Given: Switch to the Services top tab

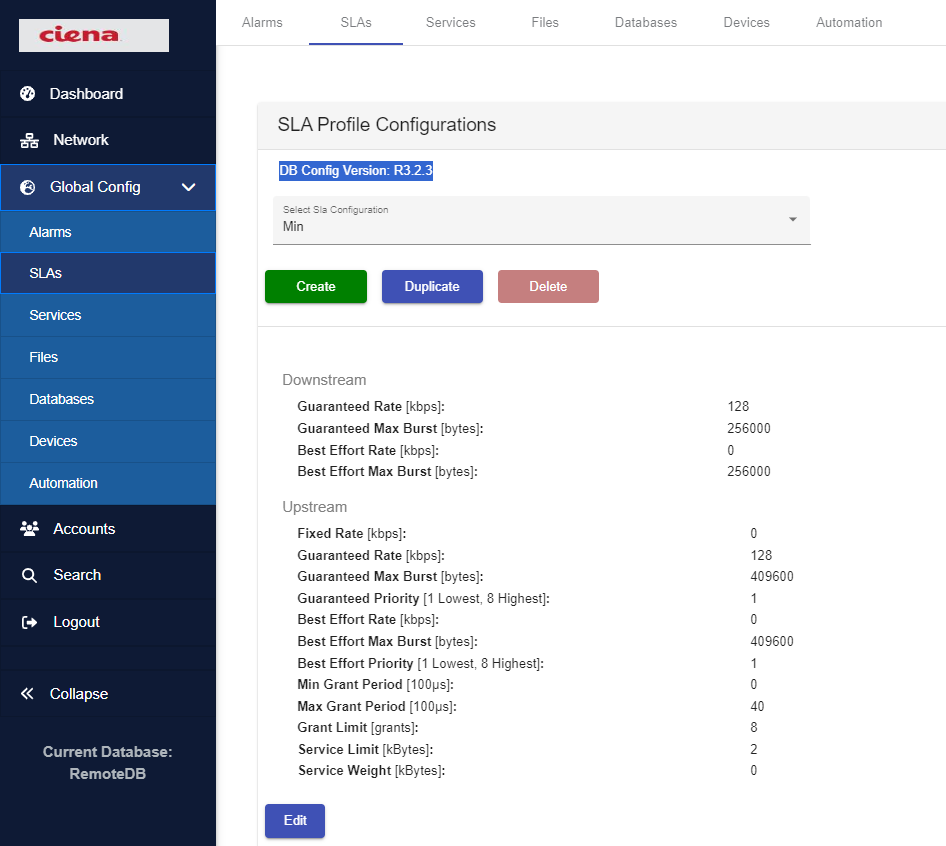Looking at the screenshot, I should click(451, 22).
